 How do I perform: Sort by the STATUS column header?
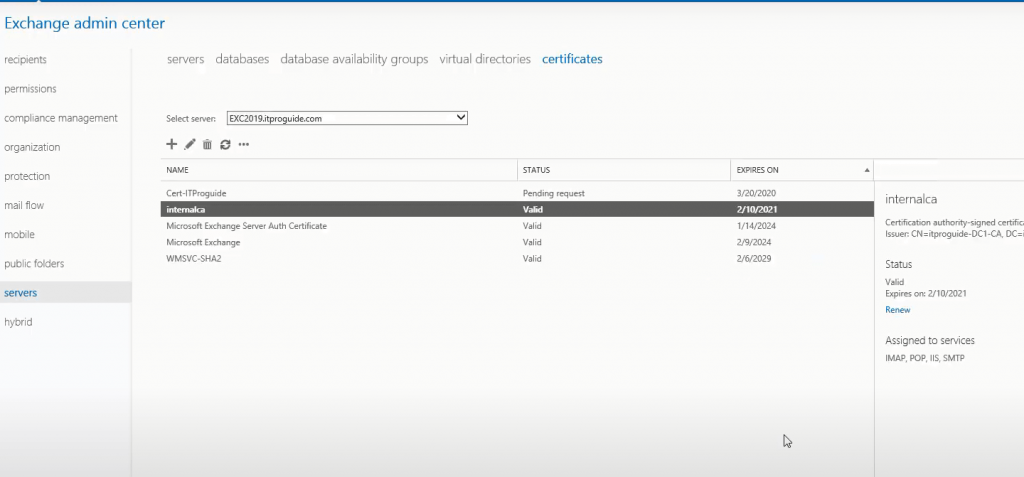(x=624, y=170)
